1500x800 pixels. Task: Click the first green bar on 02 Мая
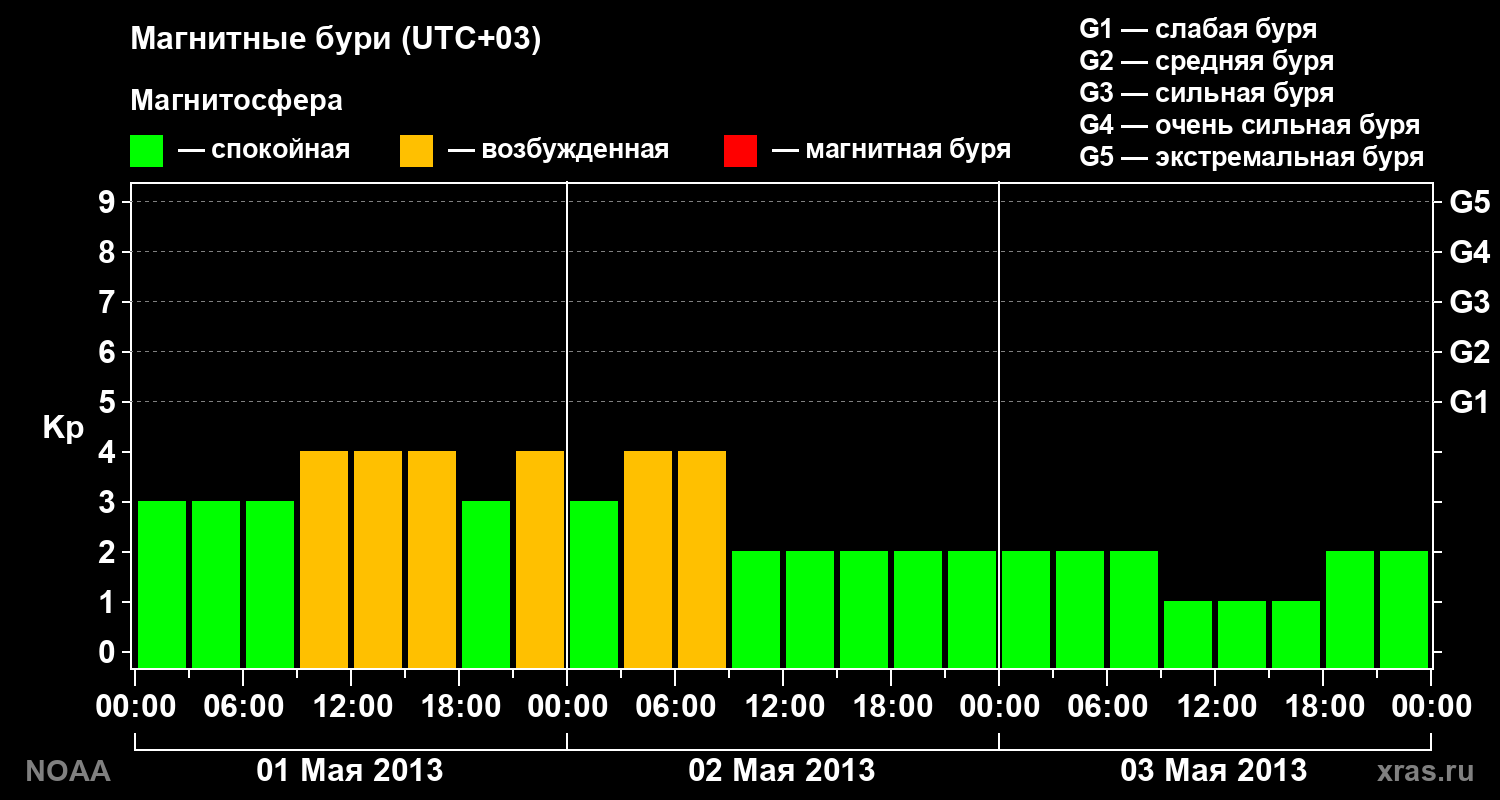[x=594, y=584]
